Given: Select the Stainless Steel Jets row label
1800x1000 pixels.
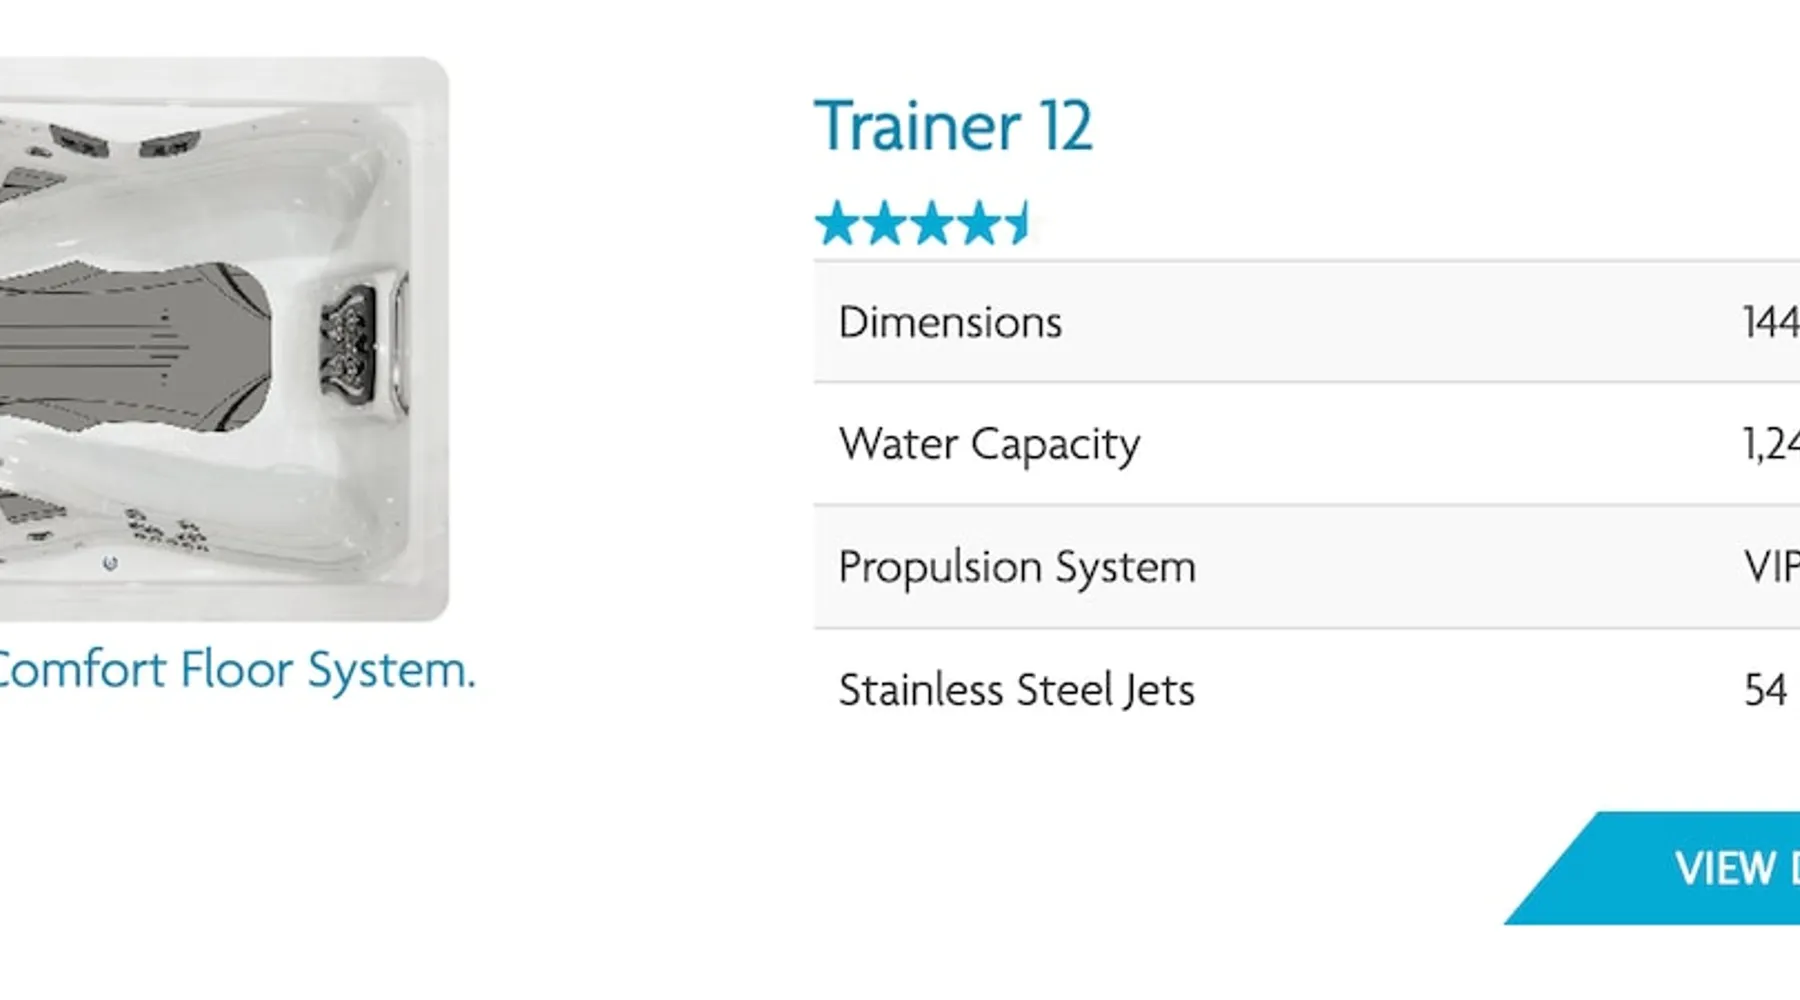Looking at the screenshot, I should coord(1016,690).
